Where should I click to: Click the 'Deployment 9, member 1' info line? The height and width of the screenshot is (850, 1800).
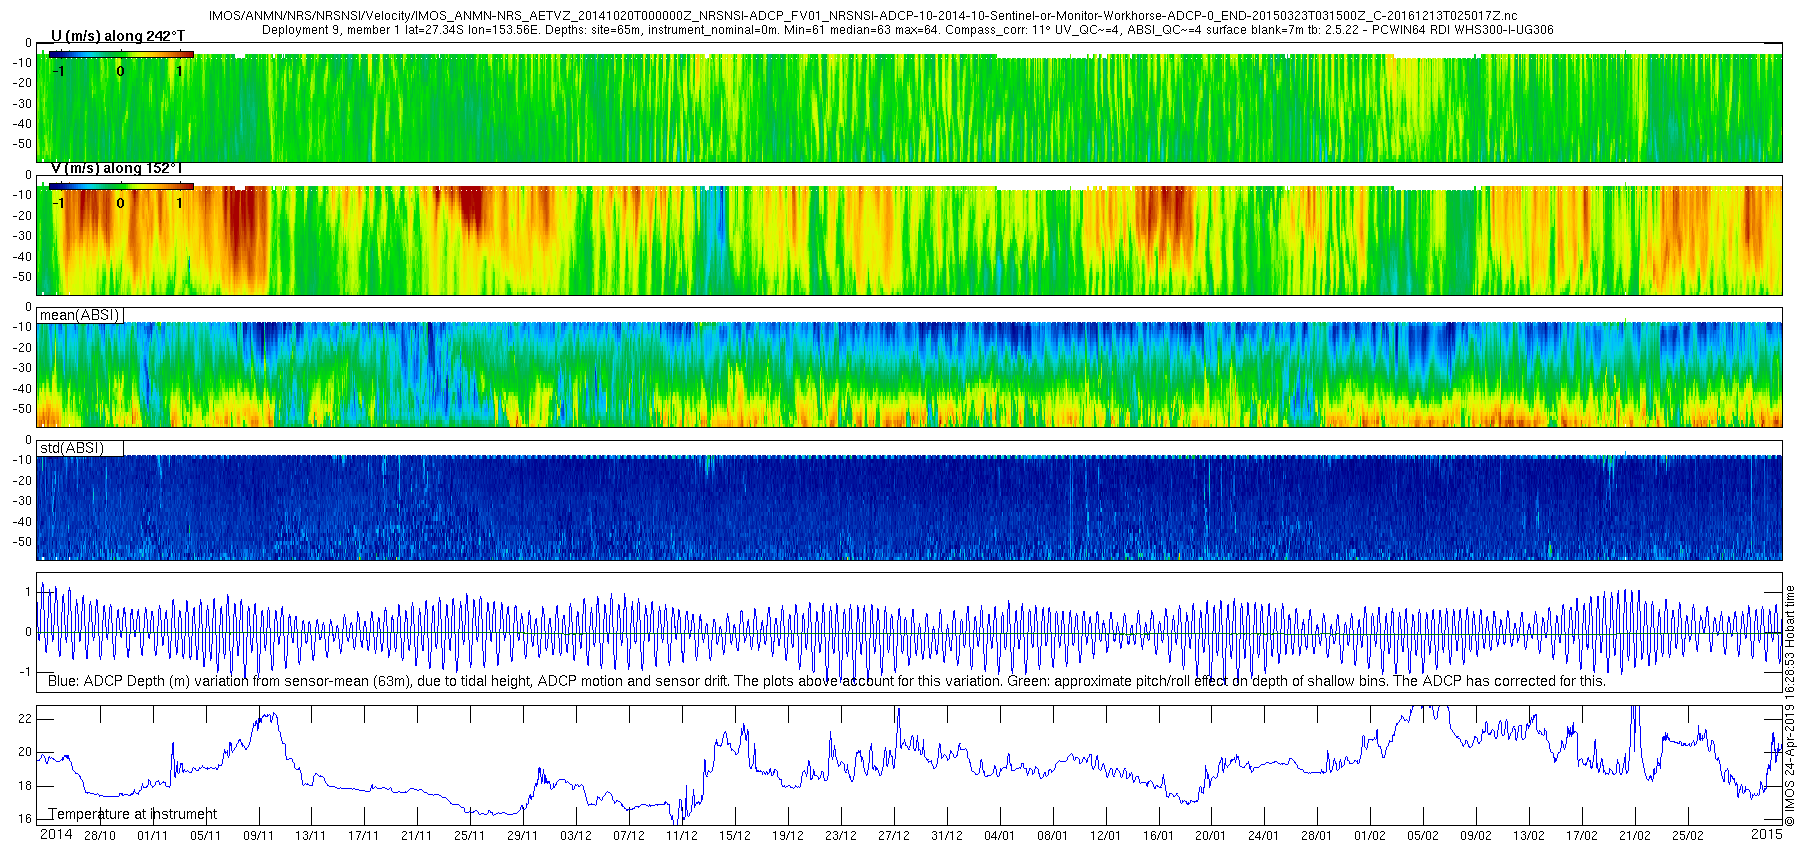click(907, 30)
